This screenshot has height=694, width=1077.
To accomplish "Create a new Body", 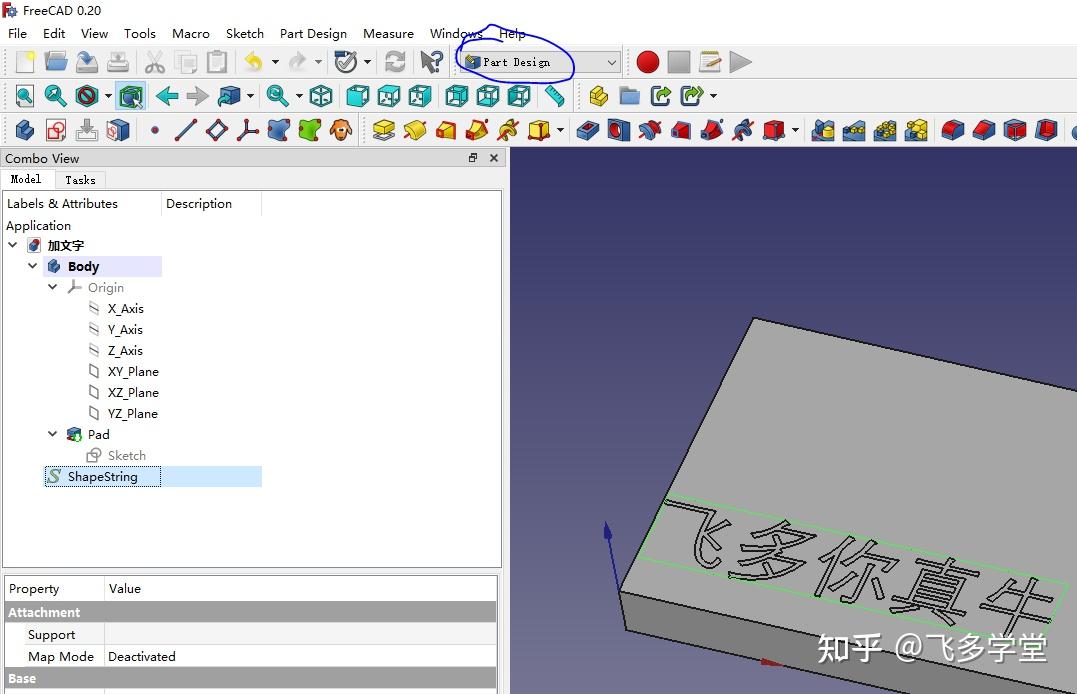I will pyautogui.click(x=23, y=130).
